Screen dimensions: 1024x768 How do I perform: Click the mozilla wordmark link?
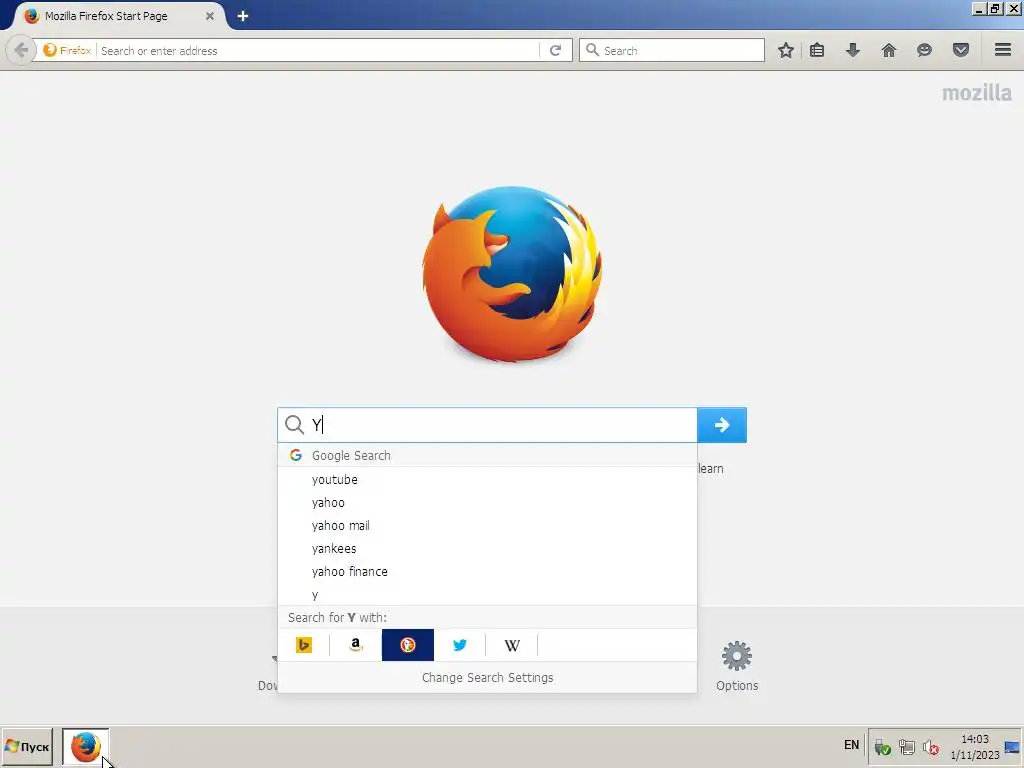pos(976,93)
